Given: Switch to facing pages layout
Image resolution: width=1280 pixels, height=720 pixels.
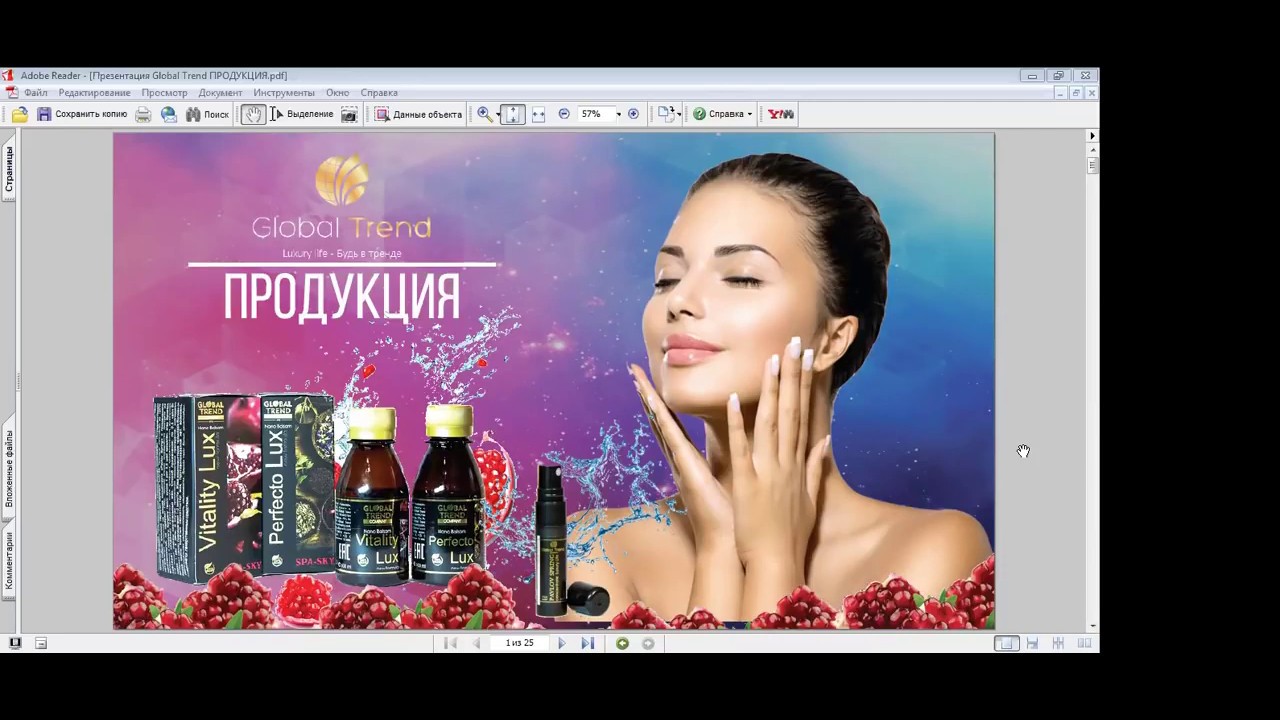Looking at the screenshot, I should 1084,643.
